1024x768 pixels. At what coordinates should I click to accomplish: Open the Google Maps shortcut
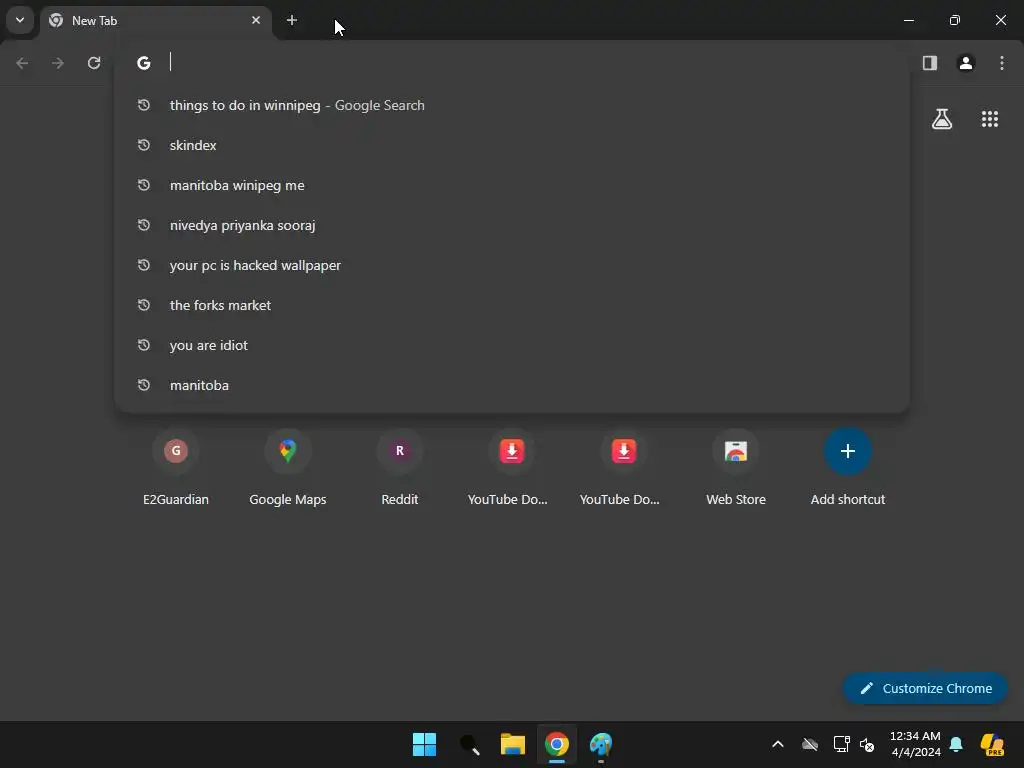point(287,468)
